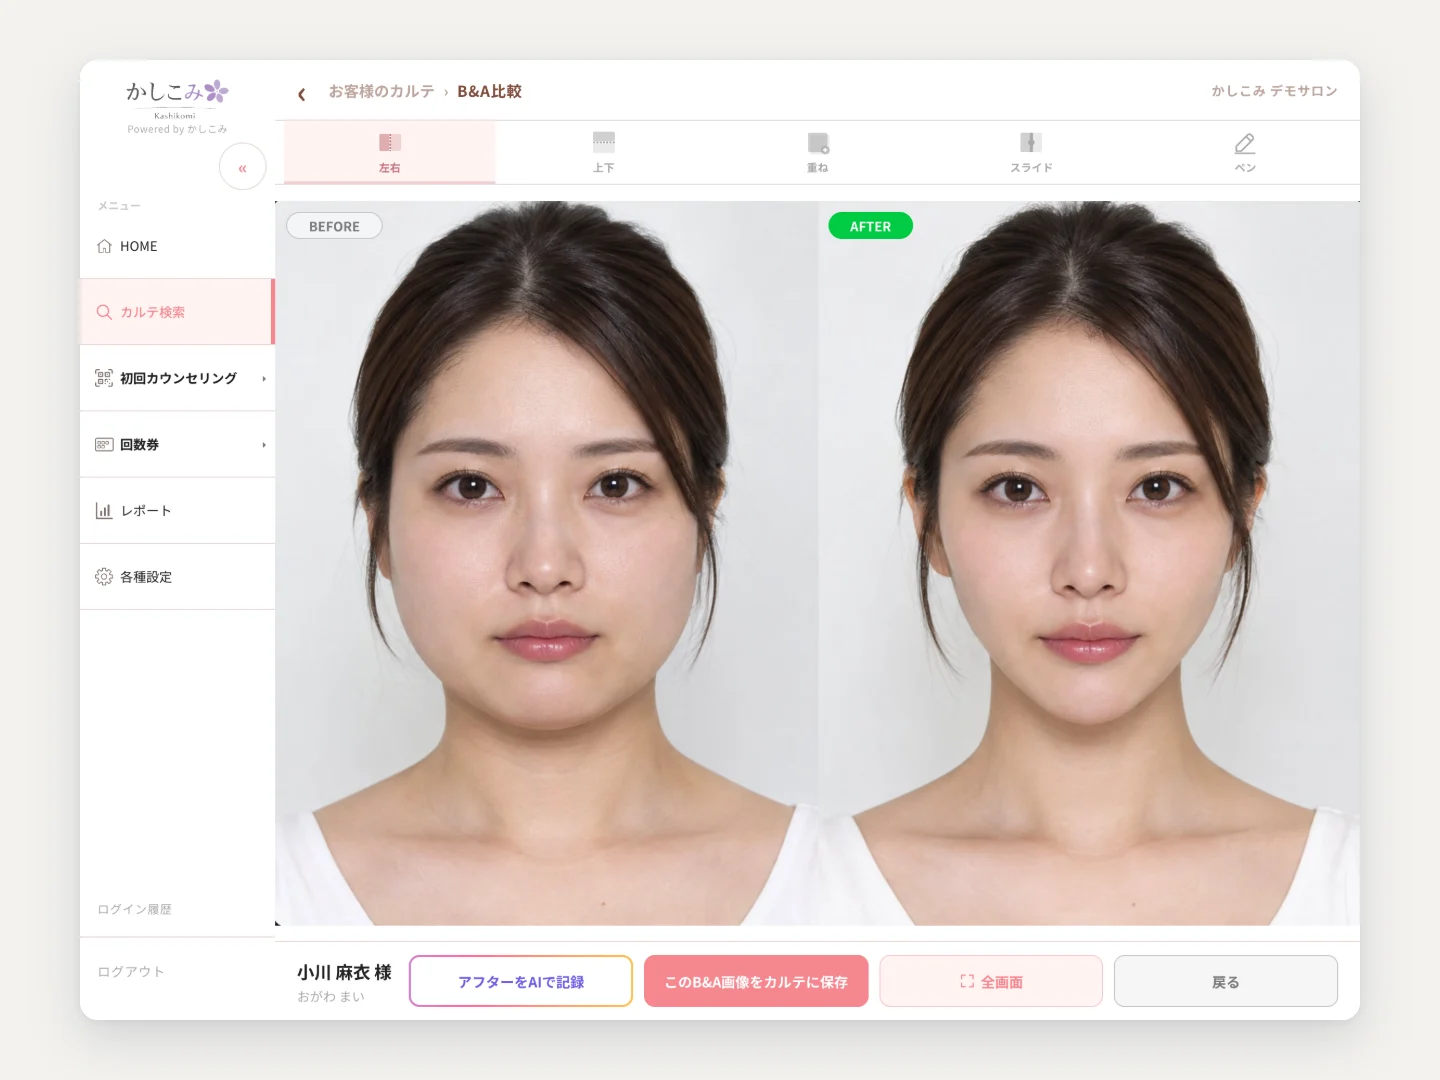Viewport: 1440px width, 1080px height.
Task: Click the gear icon for 各種設定
Action: [104, 576]
